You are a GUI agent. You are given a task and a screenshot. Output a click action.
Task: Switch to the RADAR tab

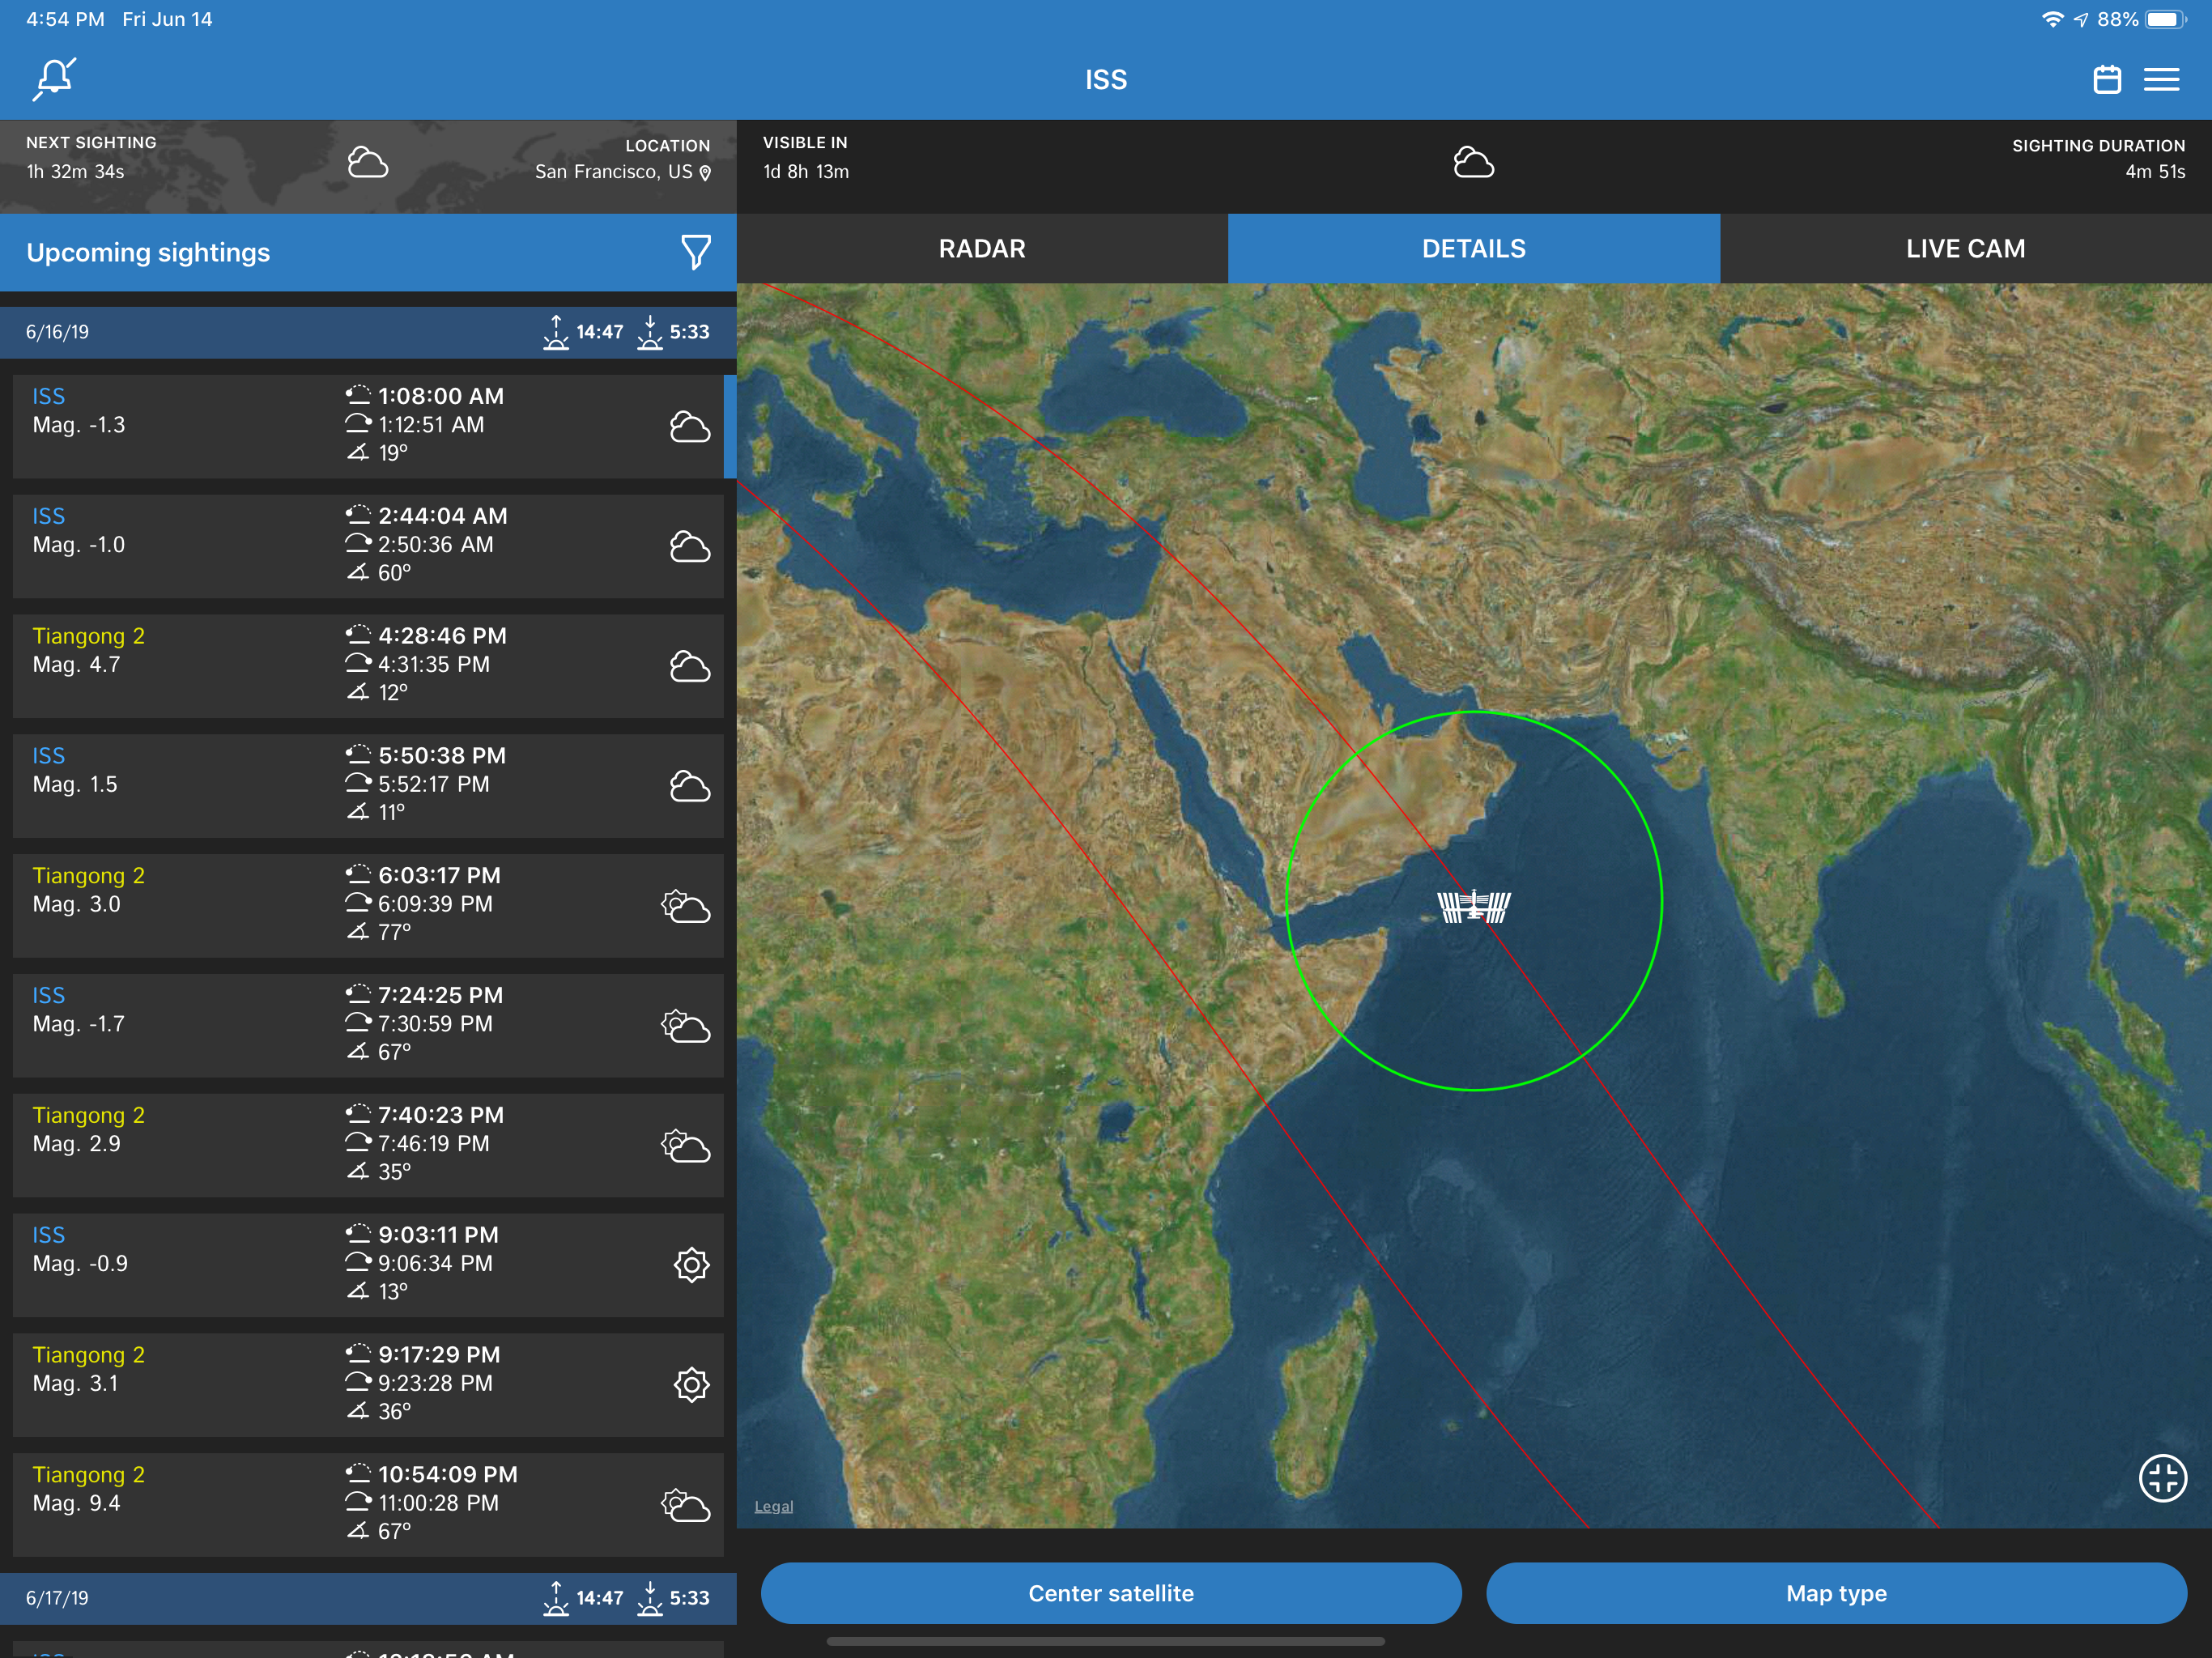(x=982, y=249)
